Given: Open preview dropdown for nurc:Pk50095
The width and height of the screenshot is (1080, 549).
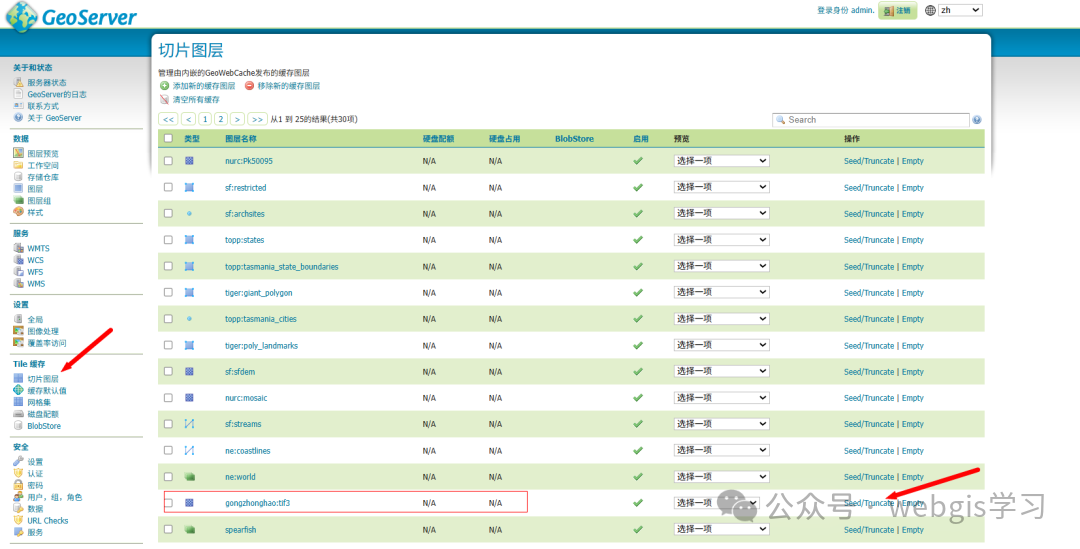Looking at the screenshot, I should 721,160.
